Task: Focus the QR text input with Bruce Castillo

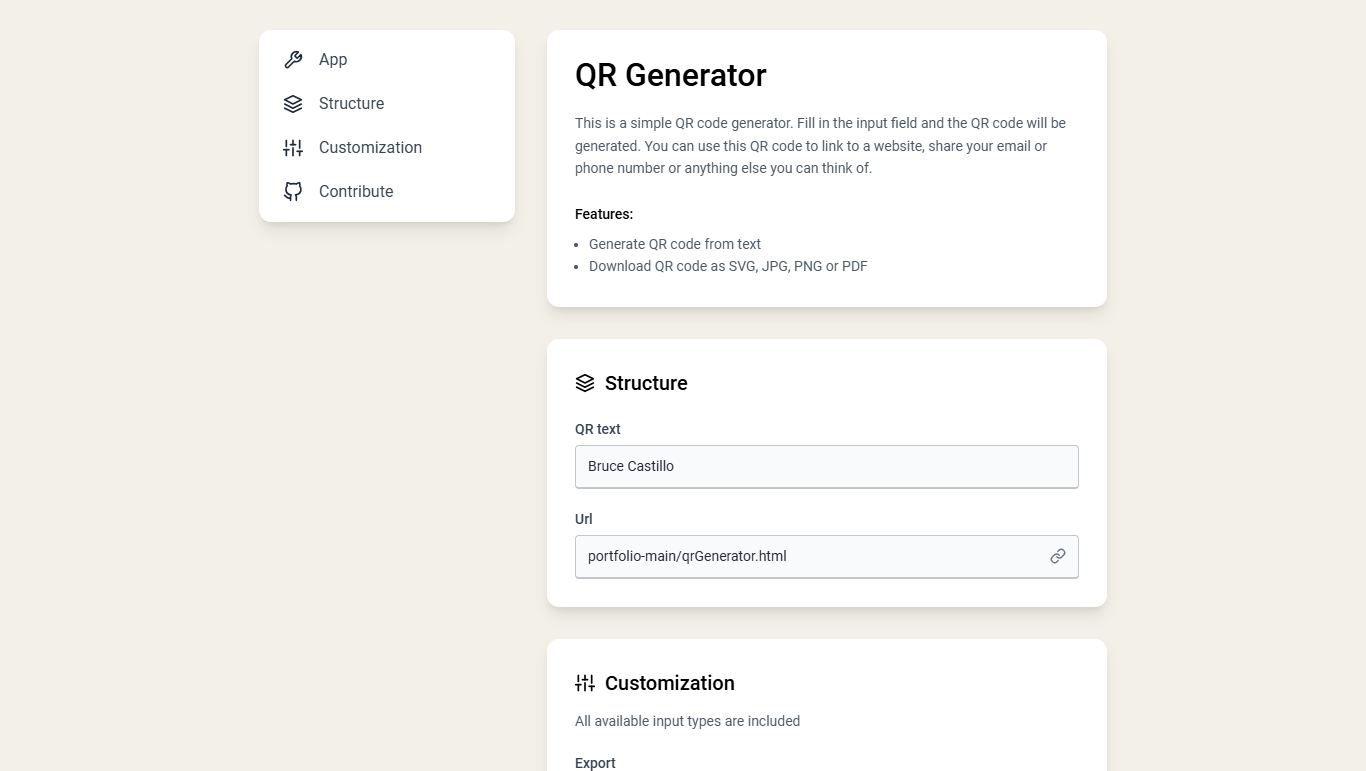Action: pos(826,467)
